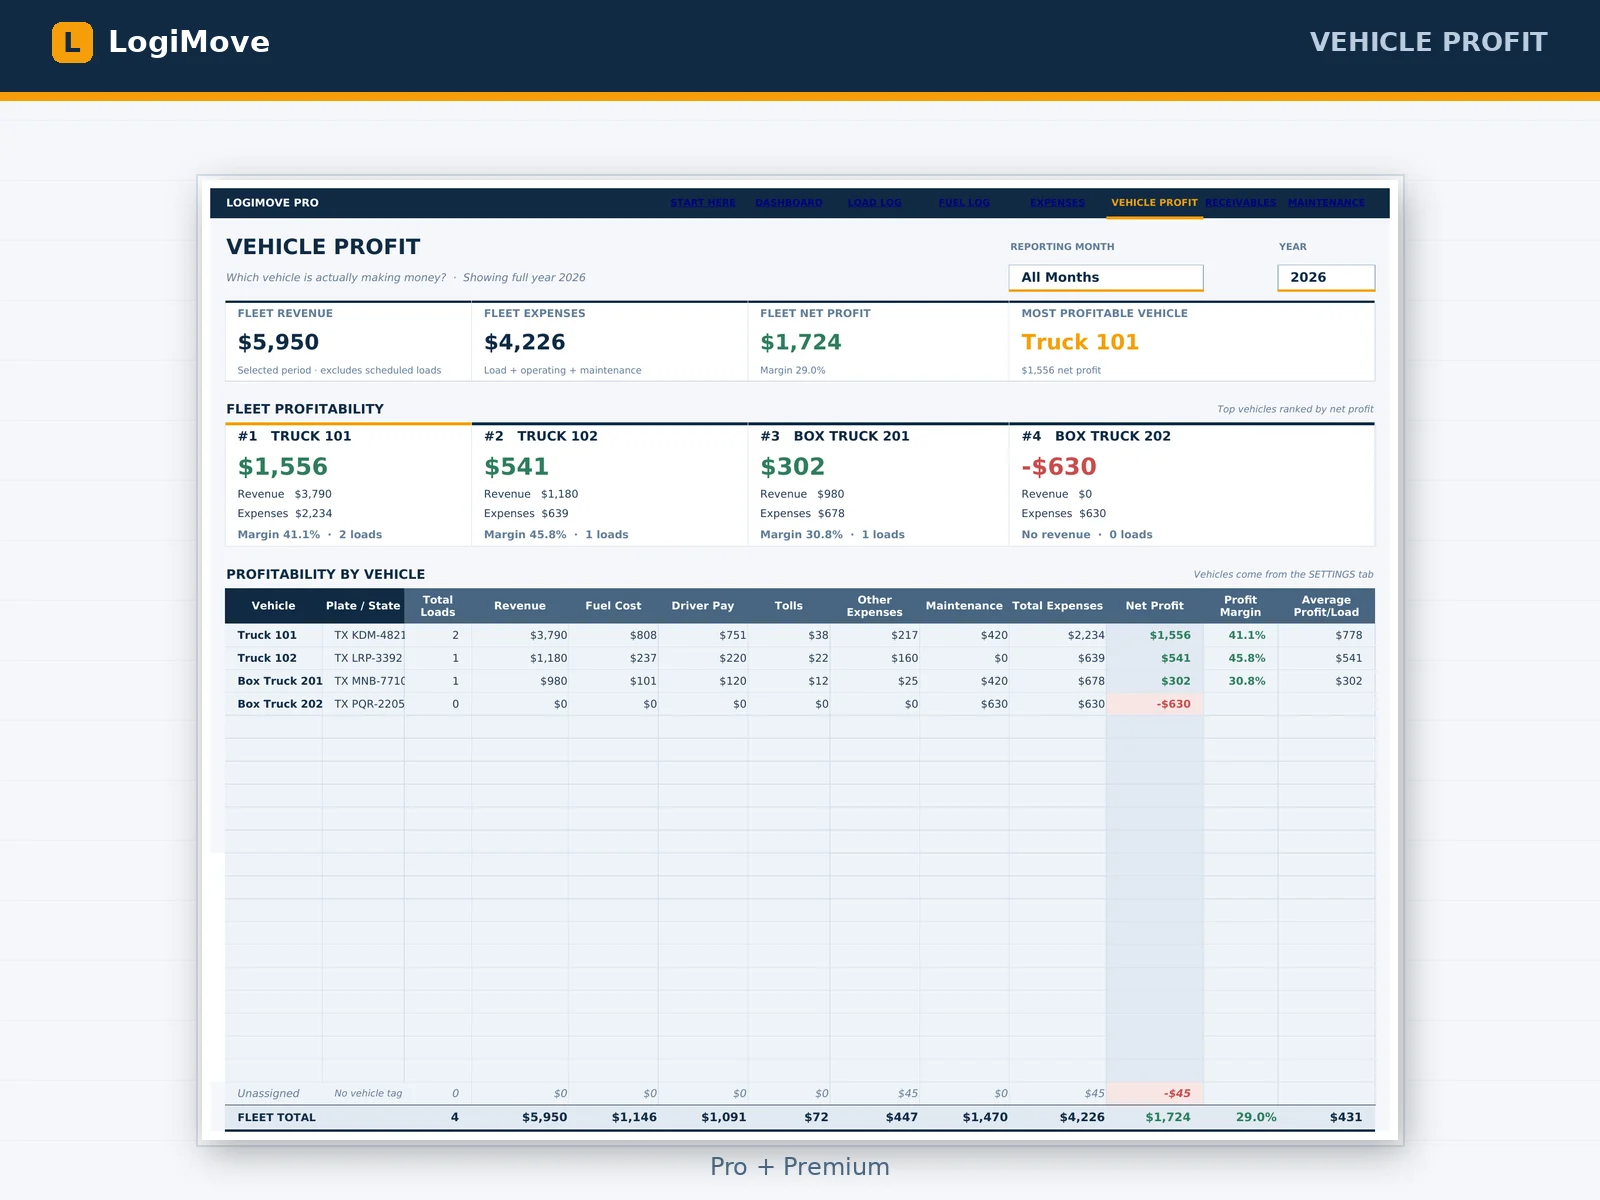Go to the DASHBOARD tab

(789, 203)
